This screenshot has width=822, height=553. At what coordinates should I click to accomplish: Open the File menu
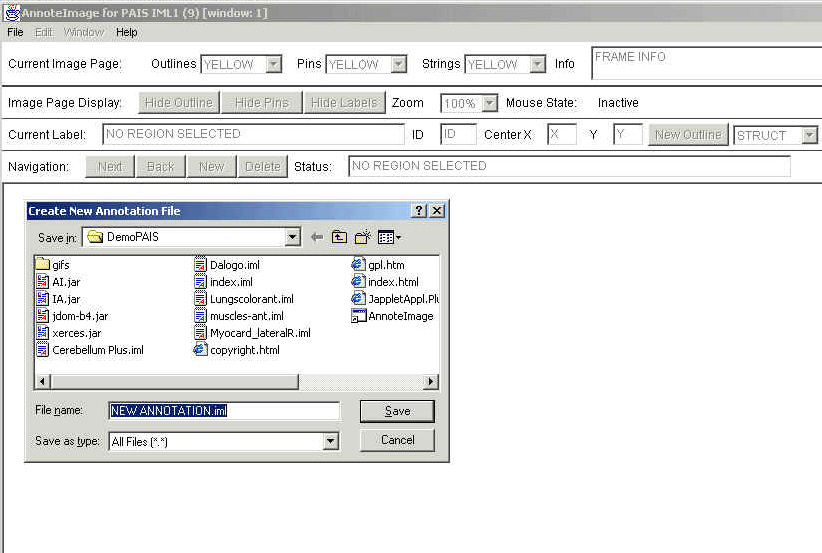tap(15, 32)
